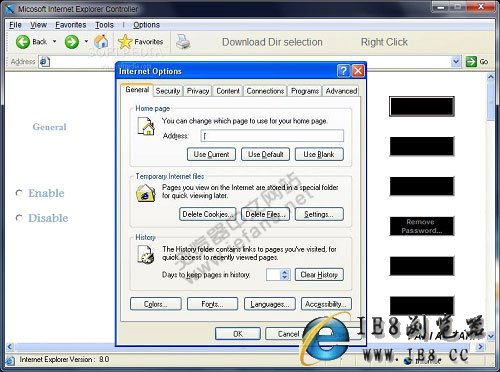Click the Print icon in toolbar
This screenshot has width=500, height=372.
pos(183,42)
